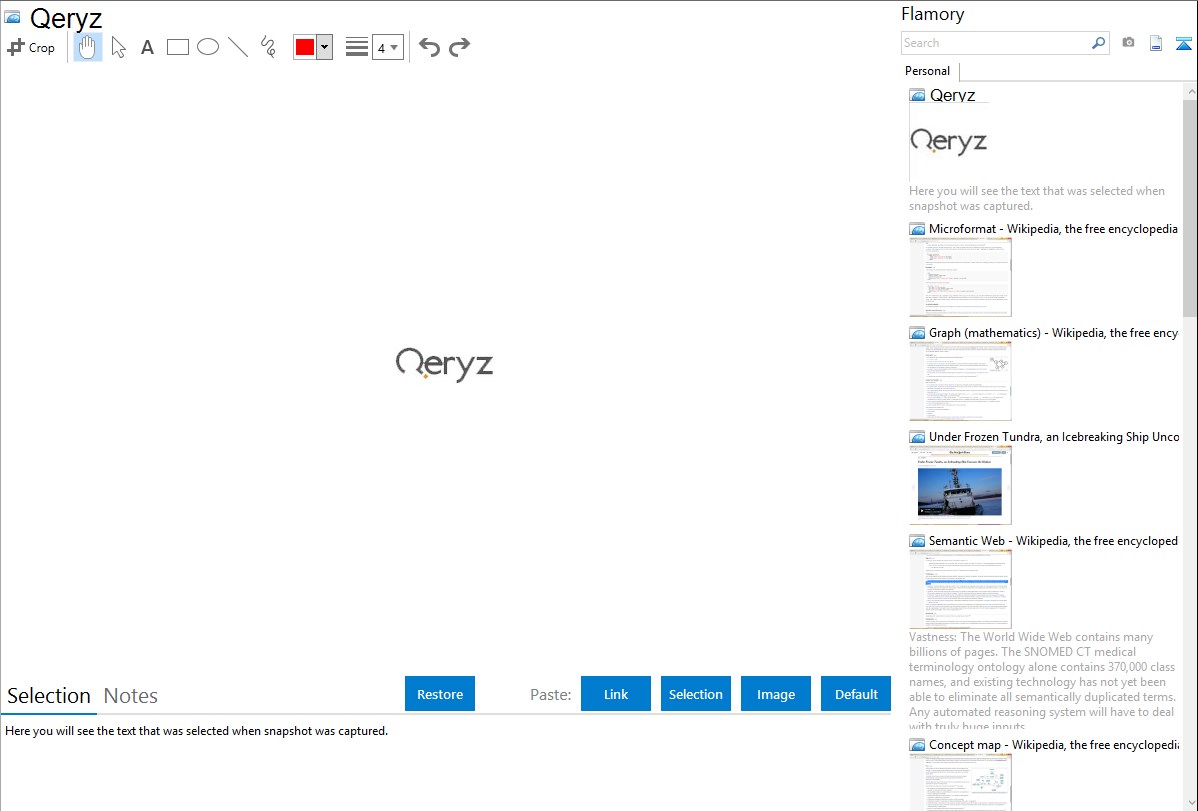Click the selection placeholder text in bottom pane
1198x811 pixels.
(x=196, y=731)
